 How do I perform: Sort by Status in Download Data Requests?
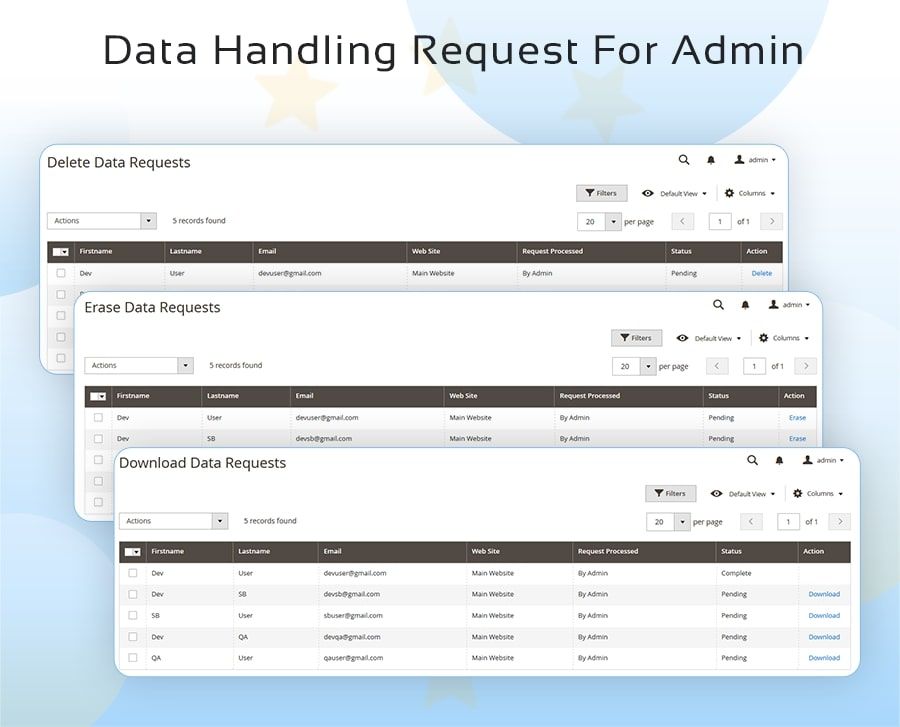(x=731, y=551)
